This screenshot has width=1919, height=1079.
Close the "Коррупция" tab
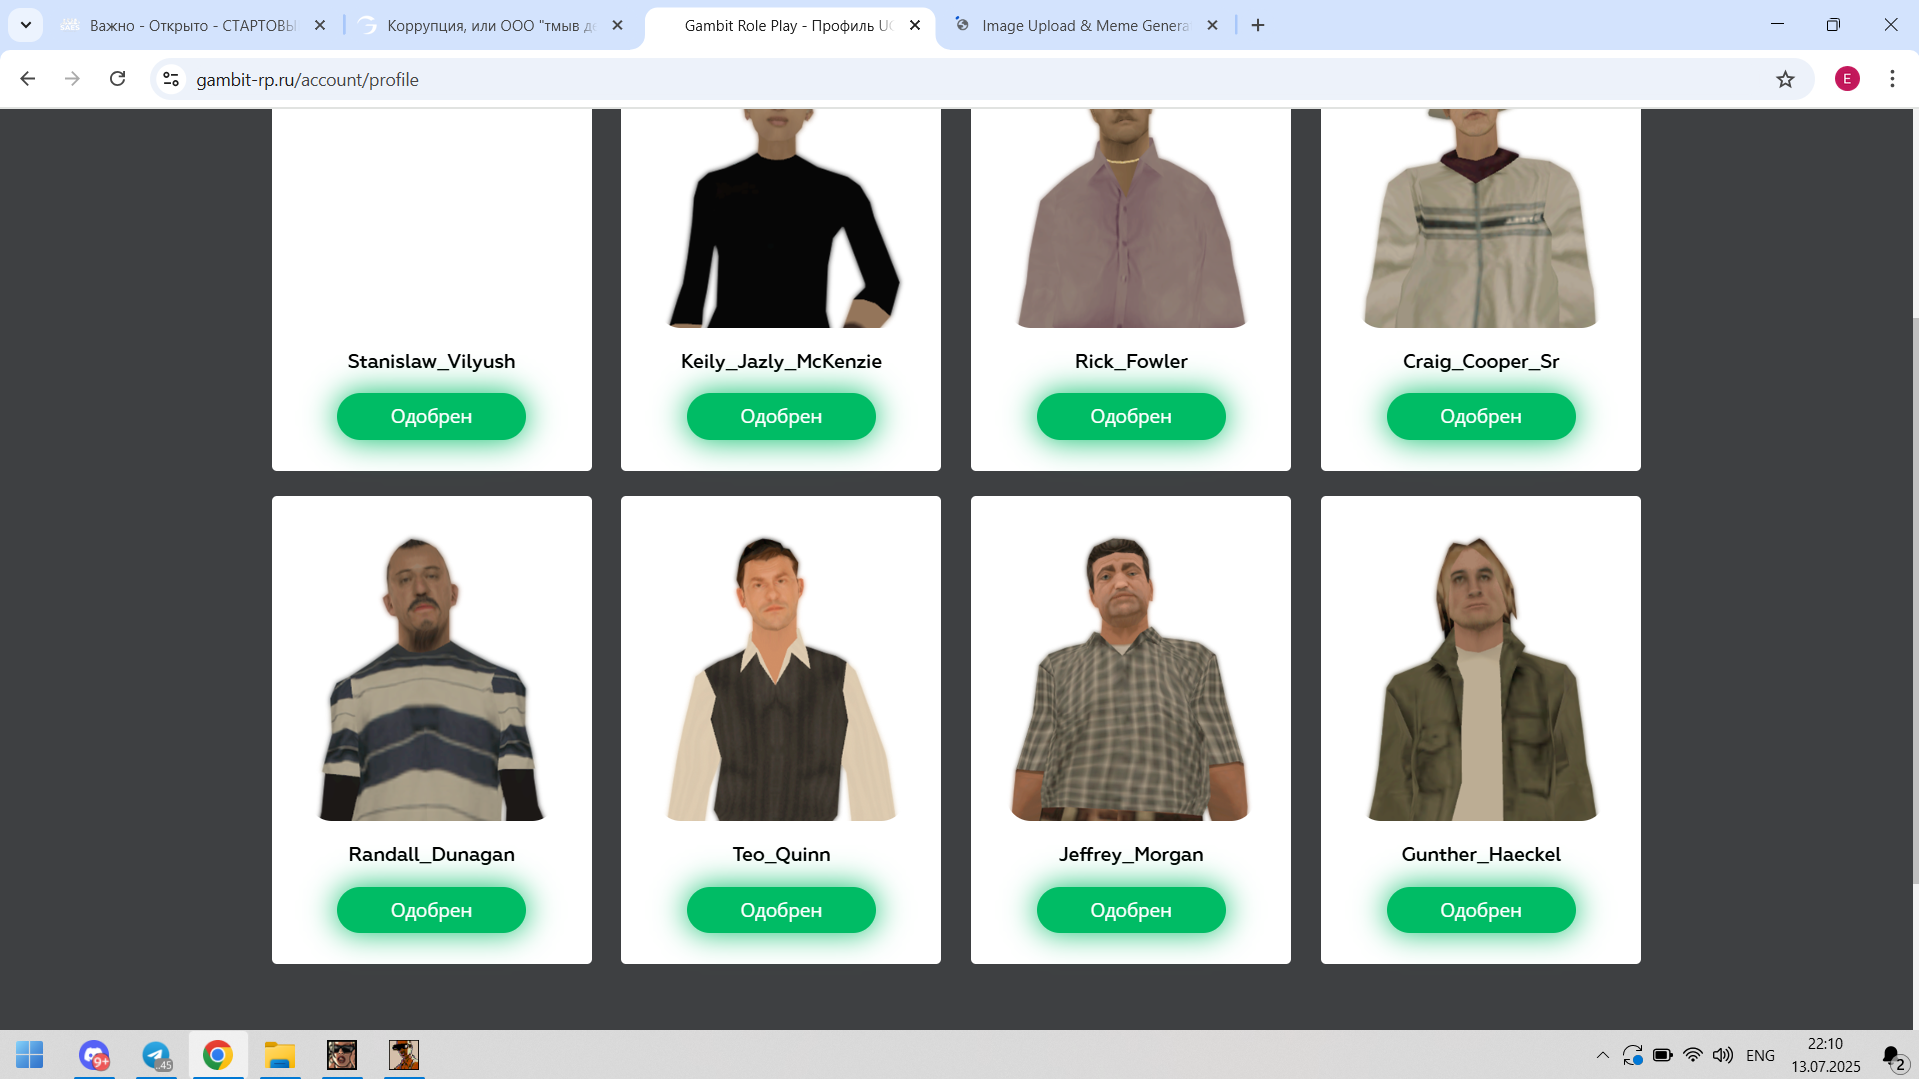pos(617,25)
